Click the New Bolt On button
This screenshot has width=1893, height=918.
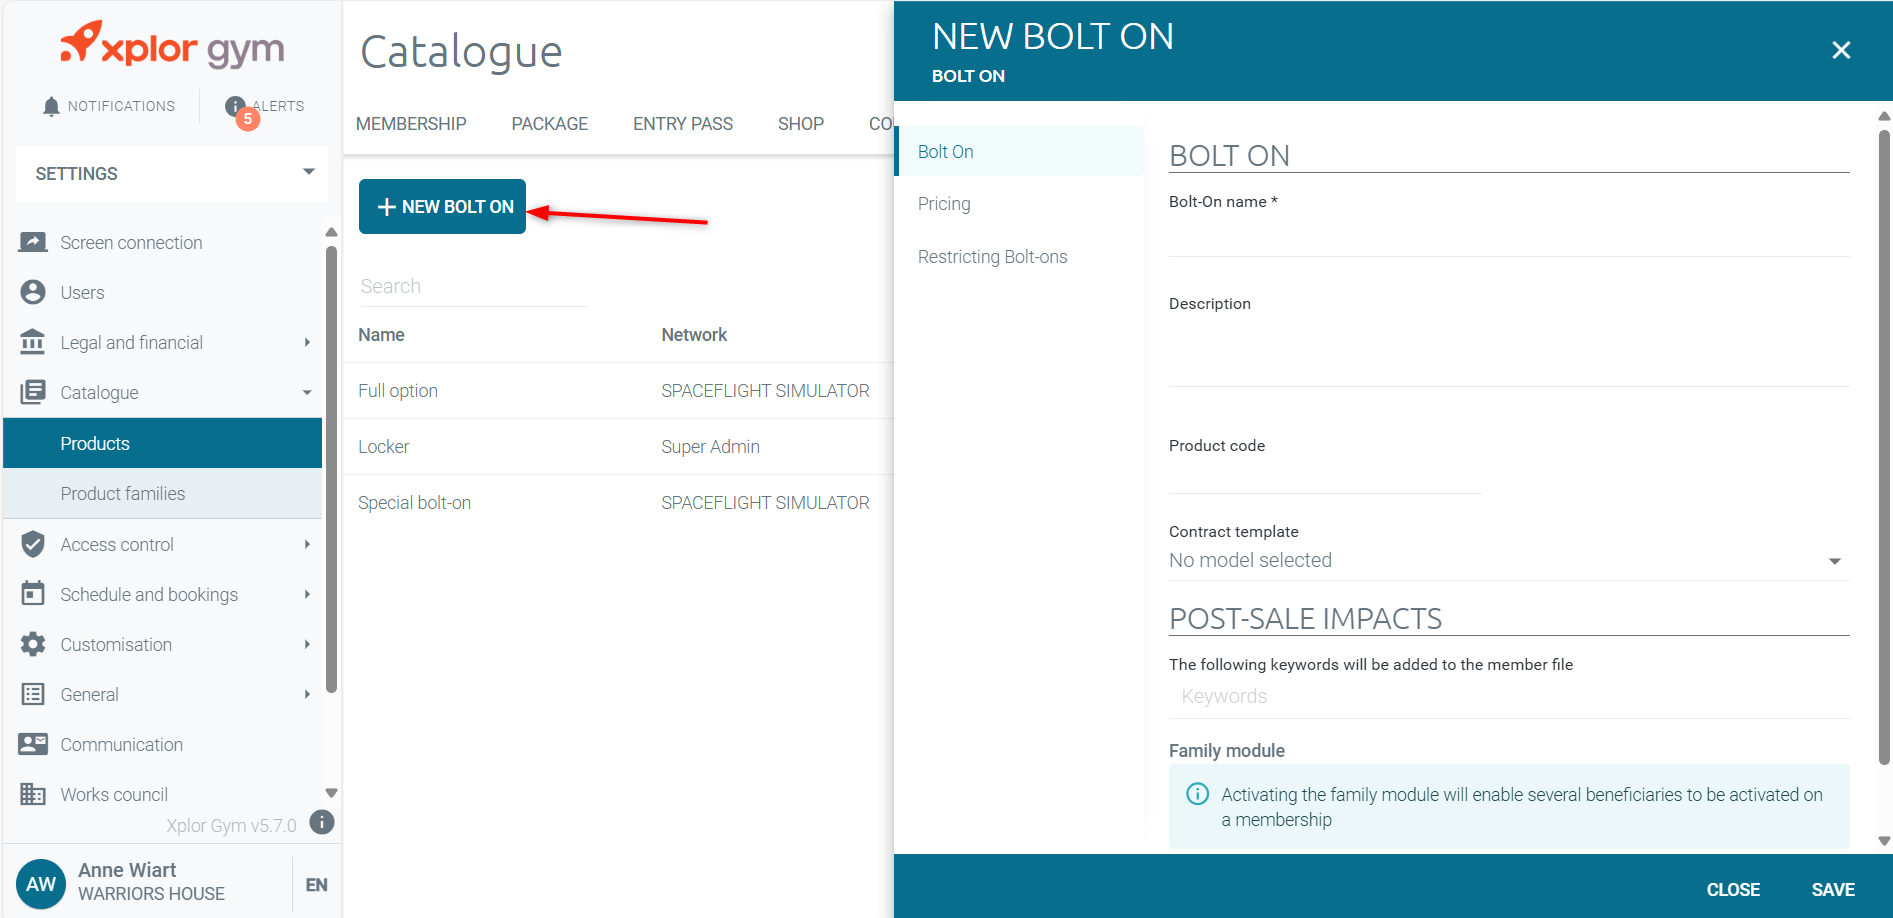pyautogui.click(x=442, y=206)
